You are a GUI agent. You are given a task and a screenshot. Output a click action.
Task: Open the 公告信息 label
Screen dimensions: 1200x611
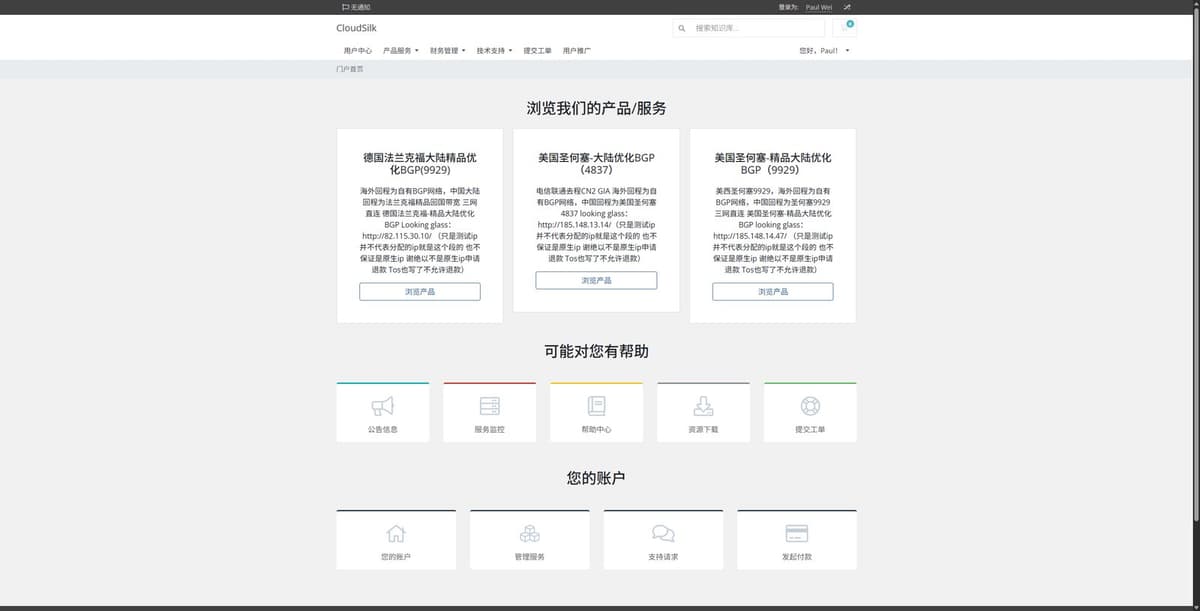pos(383,429)
